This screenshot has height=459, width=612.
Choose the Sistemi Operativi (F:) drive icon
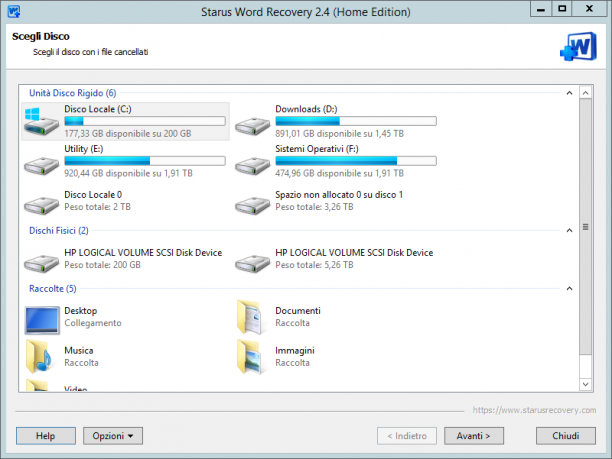[x=253, y=165]
